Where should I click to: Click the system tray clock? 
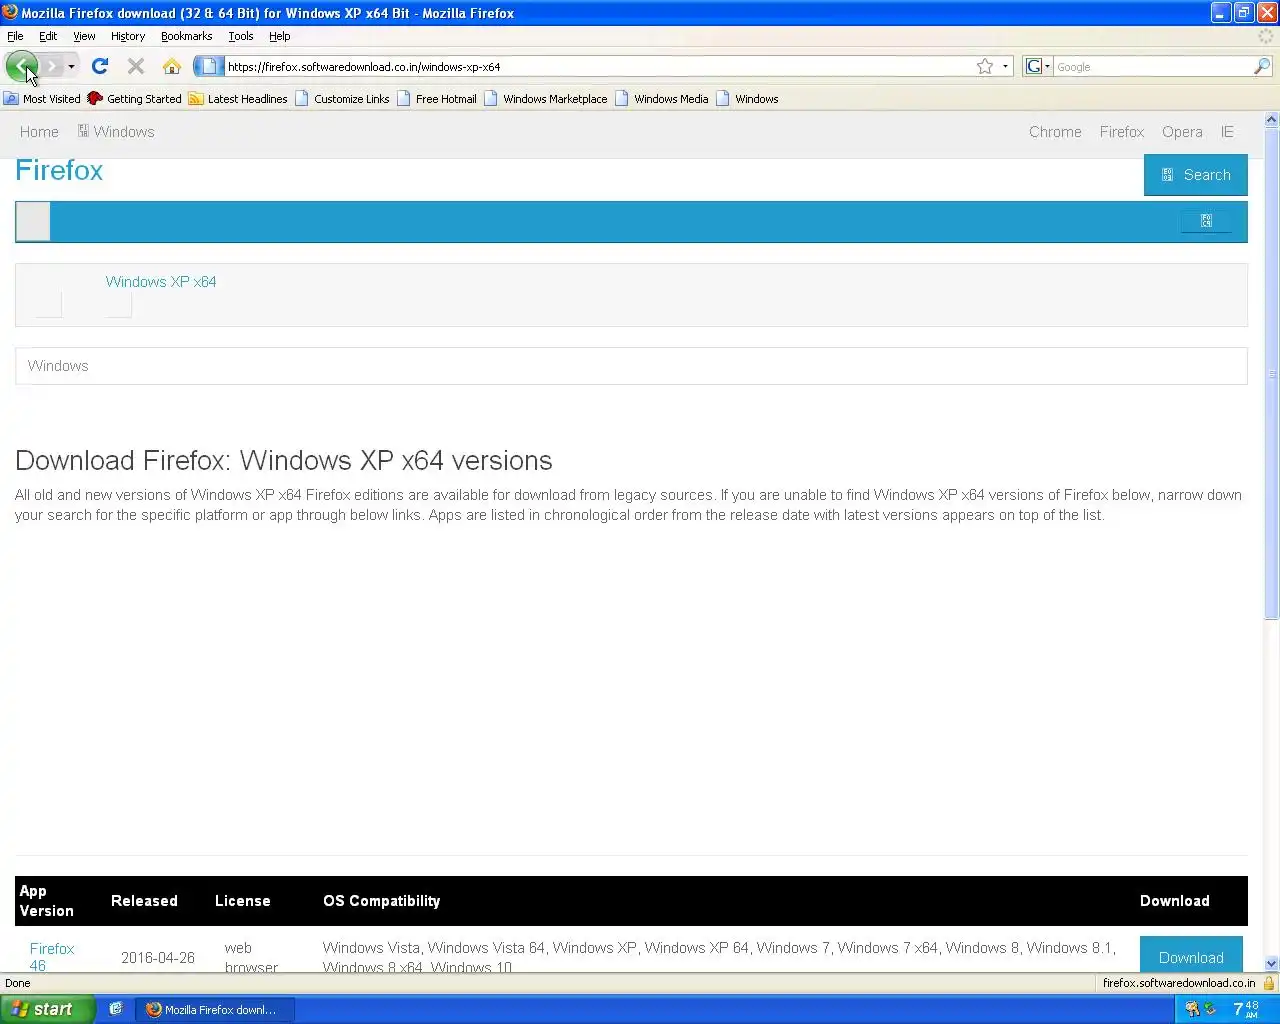click(x=1246, y=1009)
